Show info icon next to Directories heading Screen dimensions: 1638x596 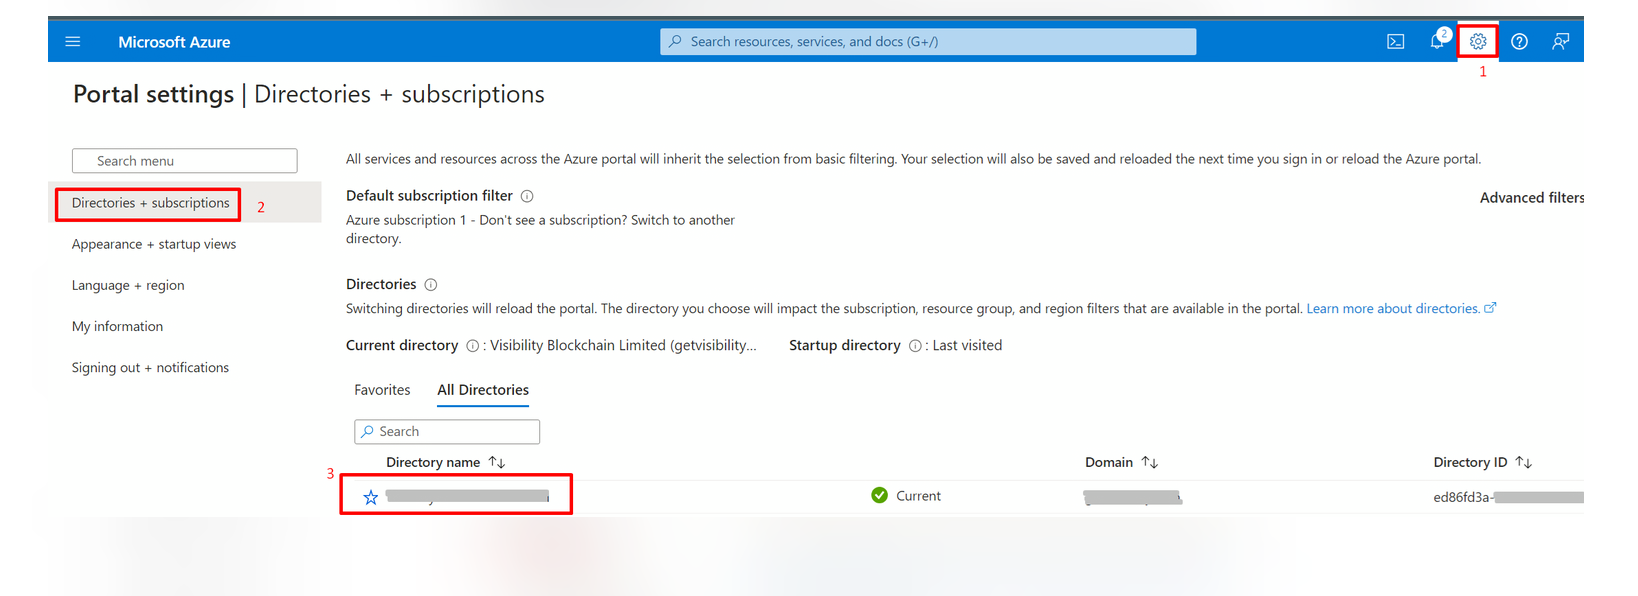(431, 285)
